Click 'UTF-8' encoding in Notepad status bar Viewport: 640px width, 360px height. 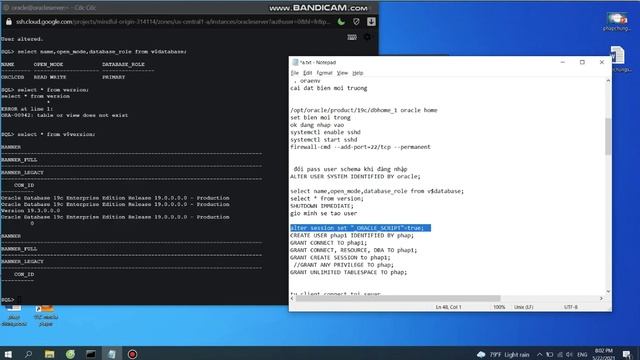click(571, 307)
